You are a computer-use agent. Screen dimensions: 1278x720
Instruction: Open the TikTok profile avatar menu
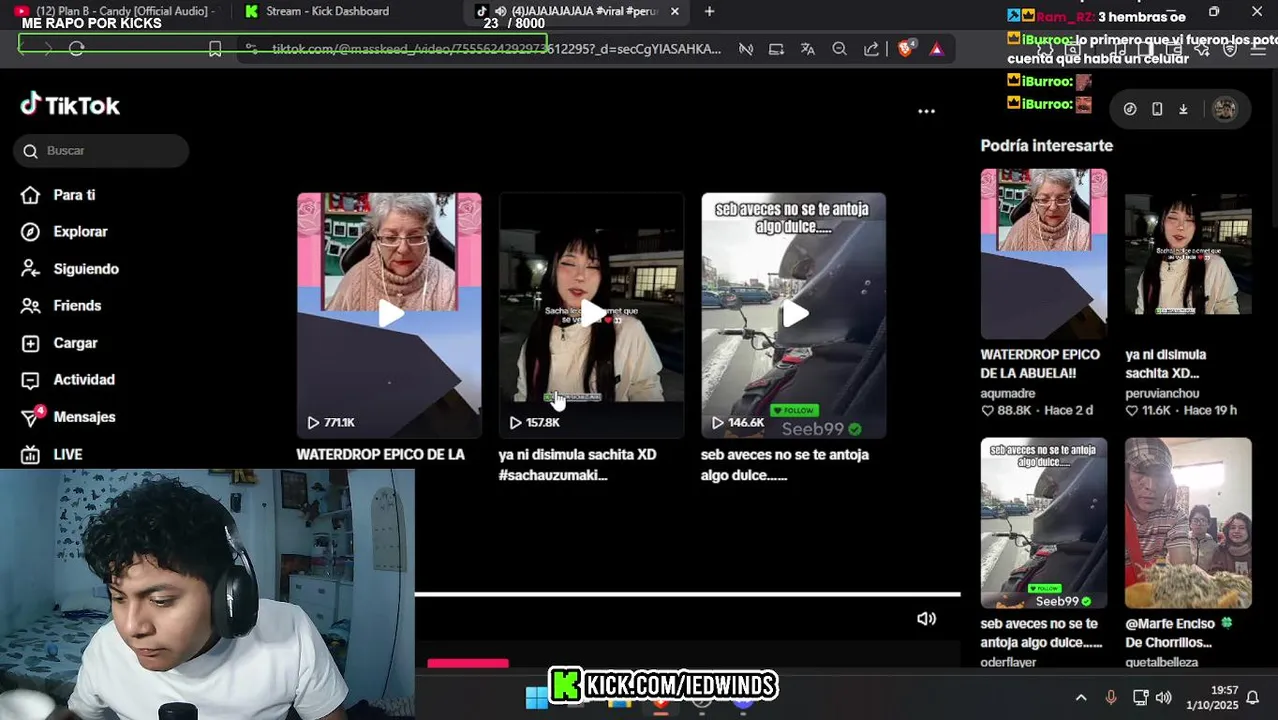(1224, 109)
